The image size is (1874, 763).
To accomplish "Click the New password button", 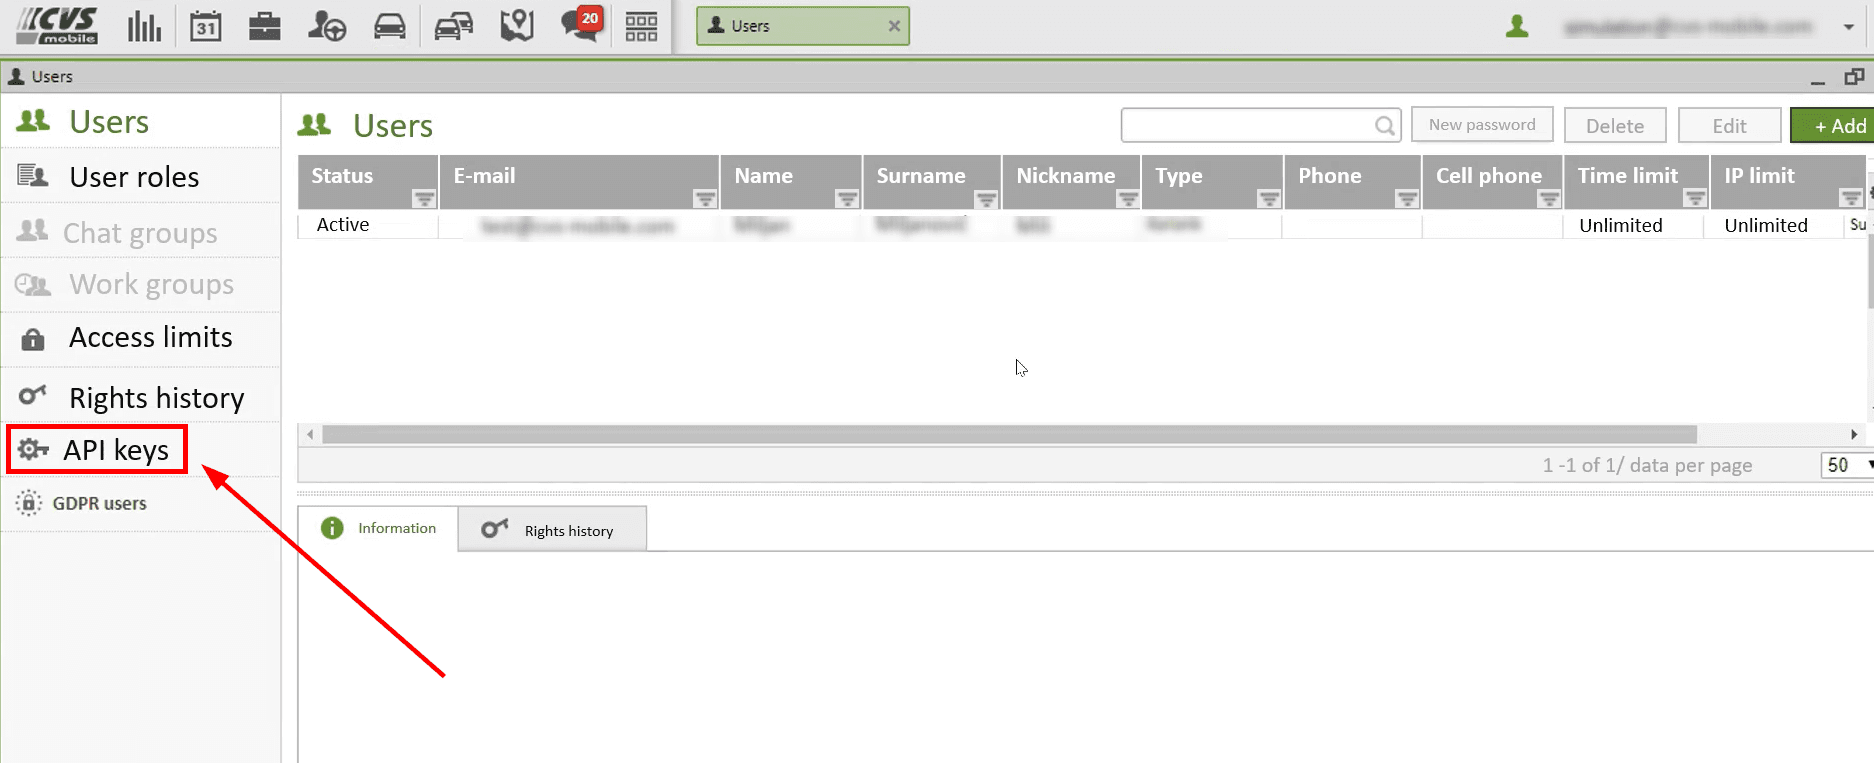I will coord(1482,125).
